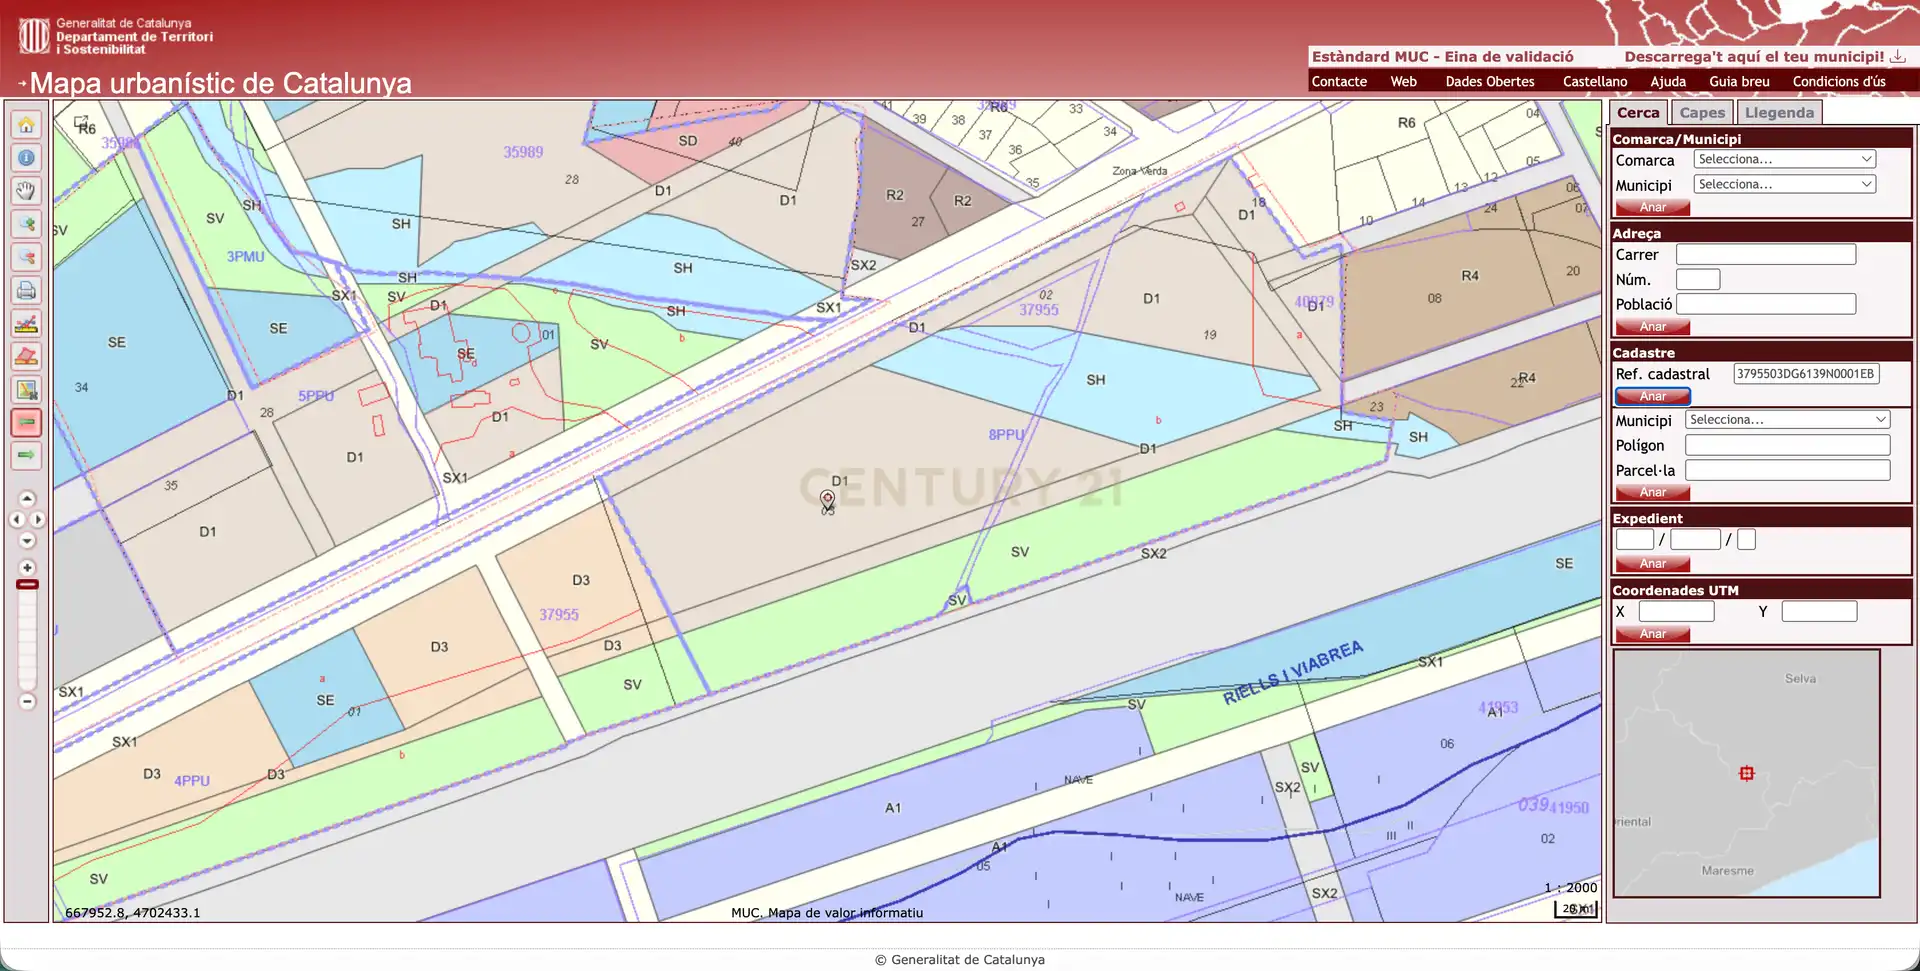Click the RIELLS I VIABREA map label
Image resolution: width=1920 pixels, height=971 pixels.
1293,672
